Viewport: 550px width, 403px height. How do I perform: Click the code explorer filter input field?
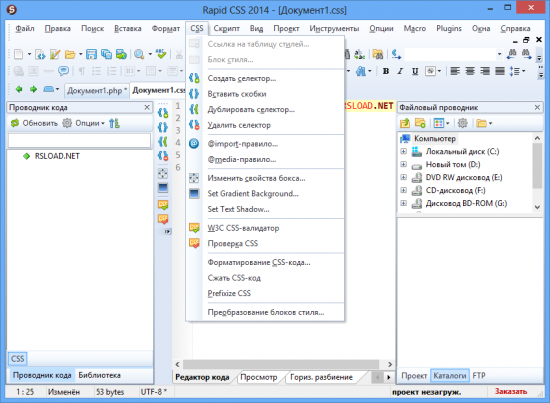click(x=80, y=140)
